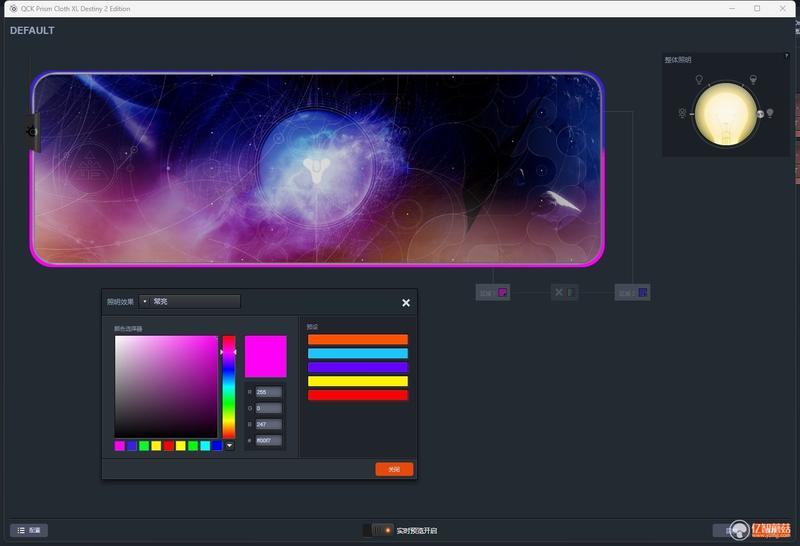Screen dimensions: 800x546
Task: Open the 配置 configurations list button
Action: tap(29, 530)
